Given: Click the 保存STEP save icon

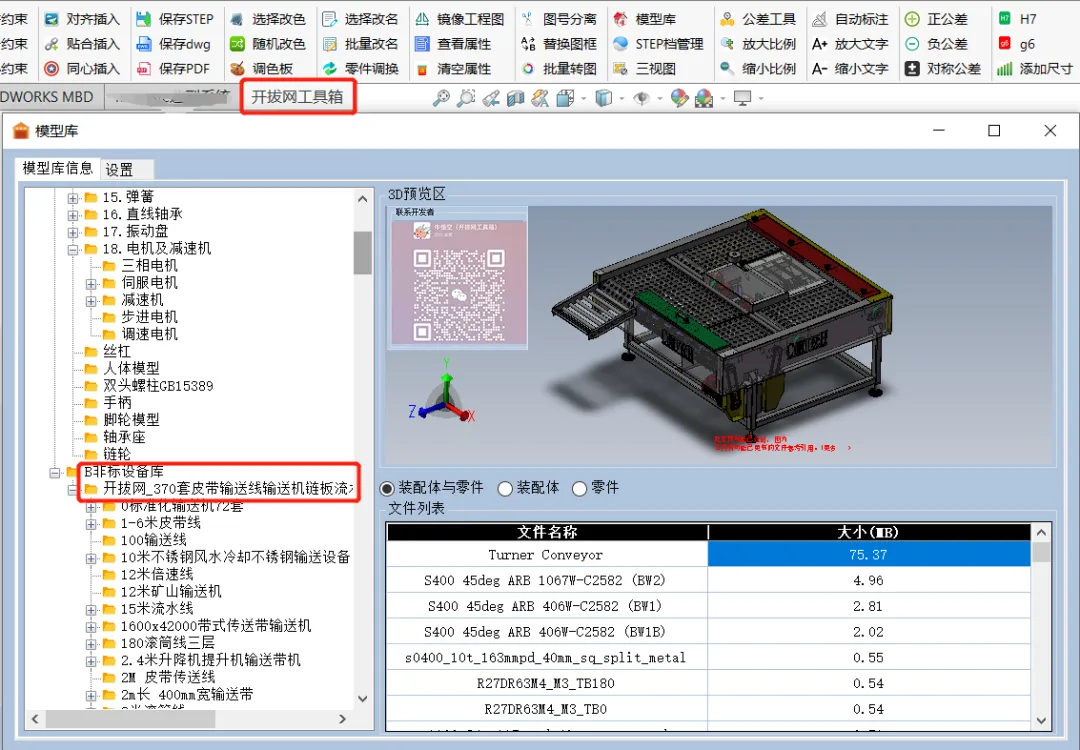Looking at the screenshot, I should pyautogui.click(x=143, y=19).
